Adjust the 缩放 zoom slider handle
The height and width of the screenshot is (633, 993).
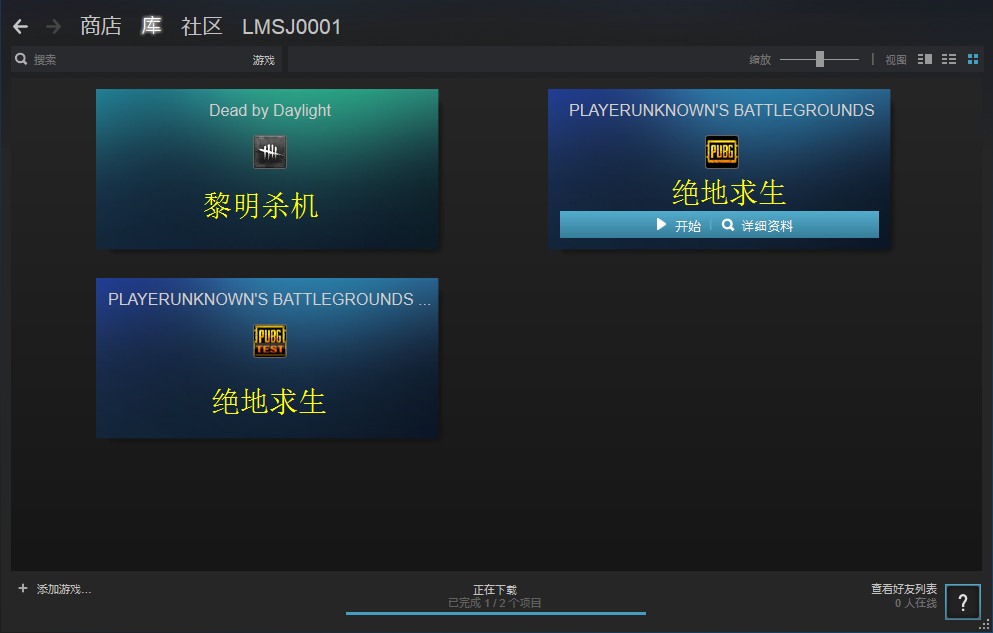click(819, 59)
